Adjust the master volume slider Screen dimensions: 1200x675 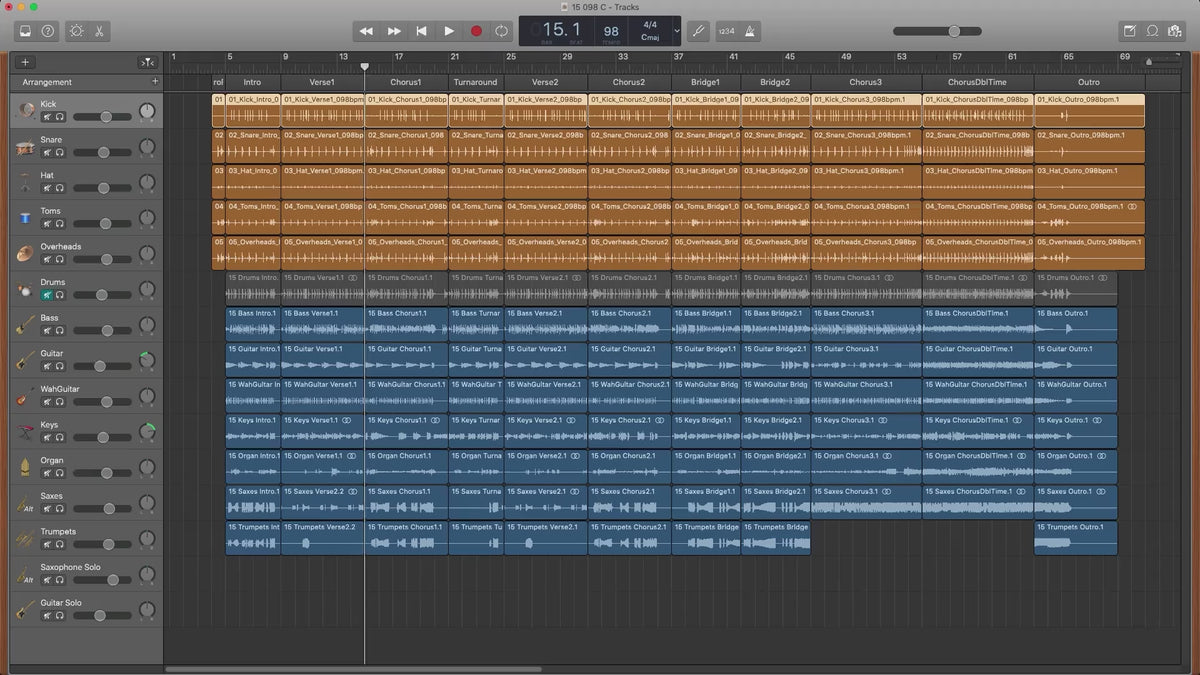coord(954,31)
